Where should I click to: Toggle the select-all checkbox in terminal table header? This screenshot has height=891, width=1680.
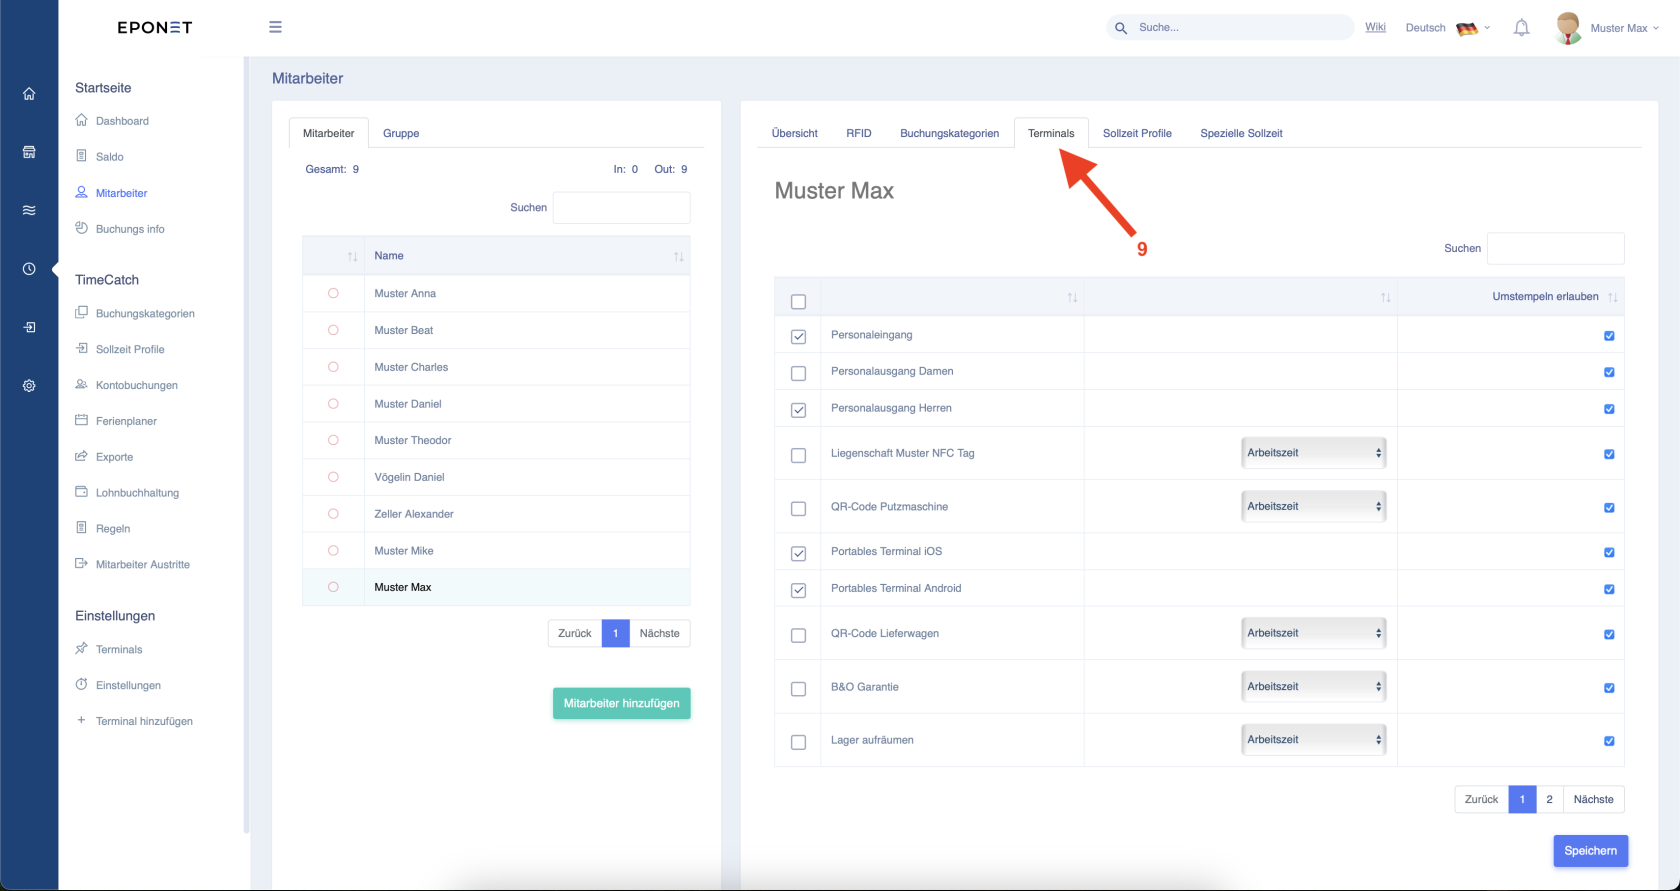click(x=798, y=301)
